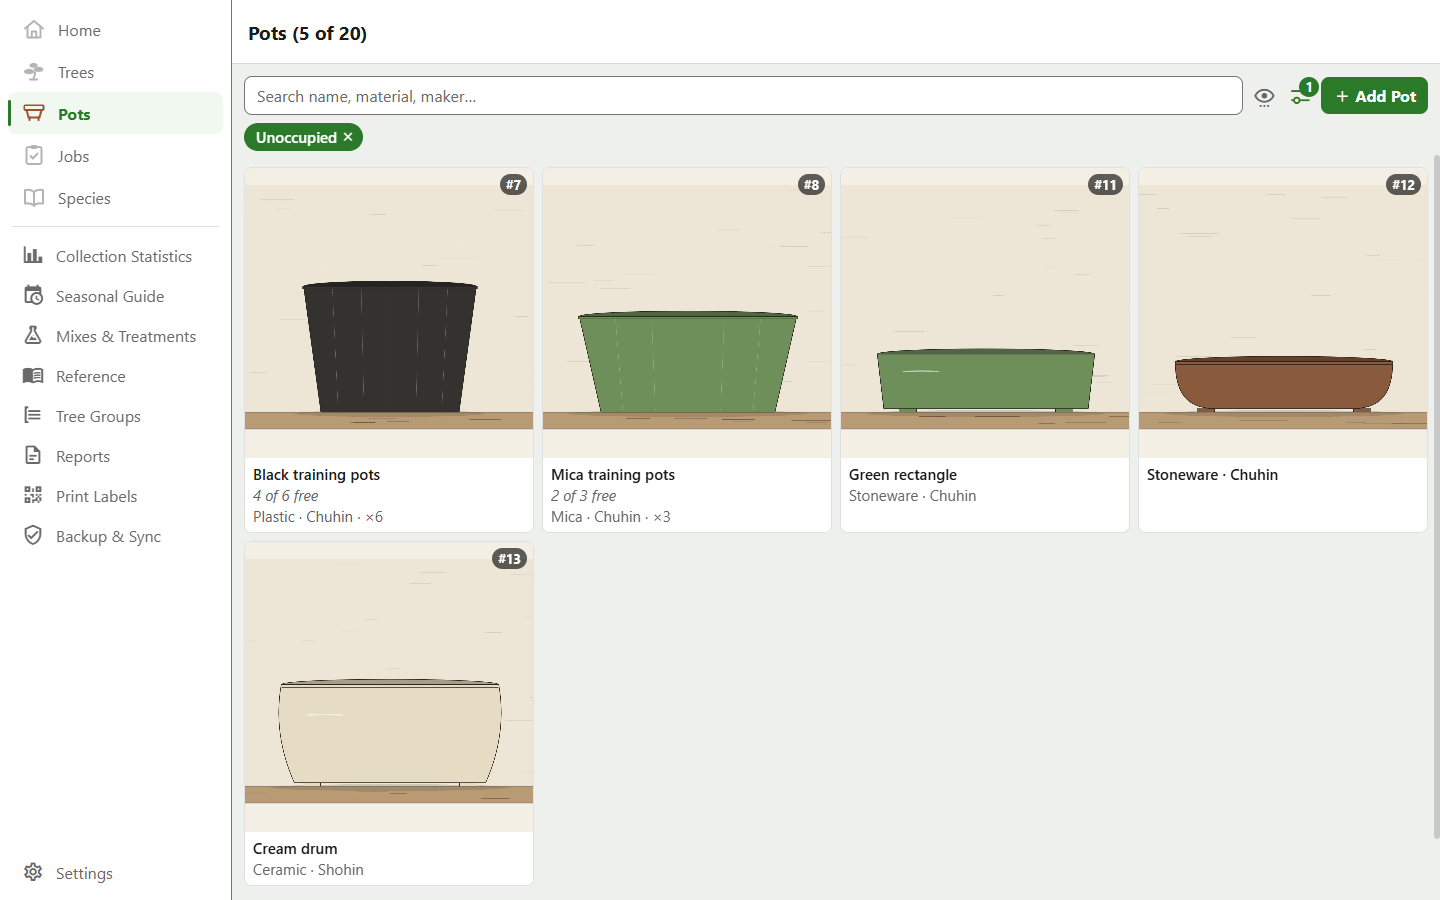1440x900 pixels.
Task: Open the Mica training pots thumbnail
Action: 687,313
